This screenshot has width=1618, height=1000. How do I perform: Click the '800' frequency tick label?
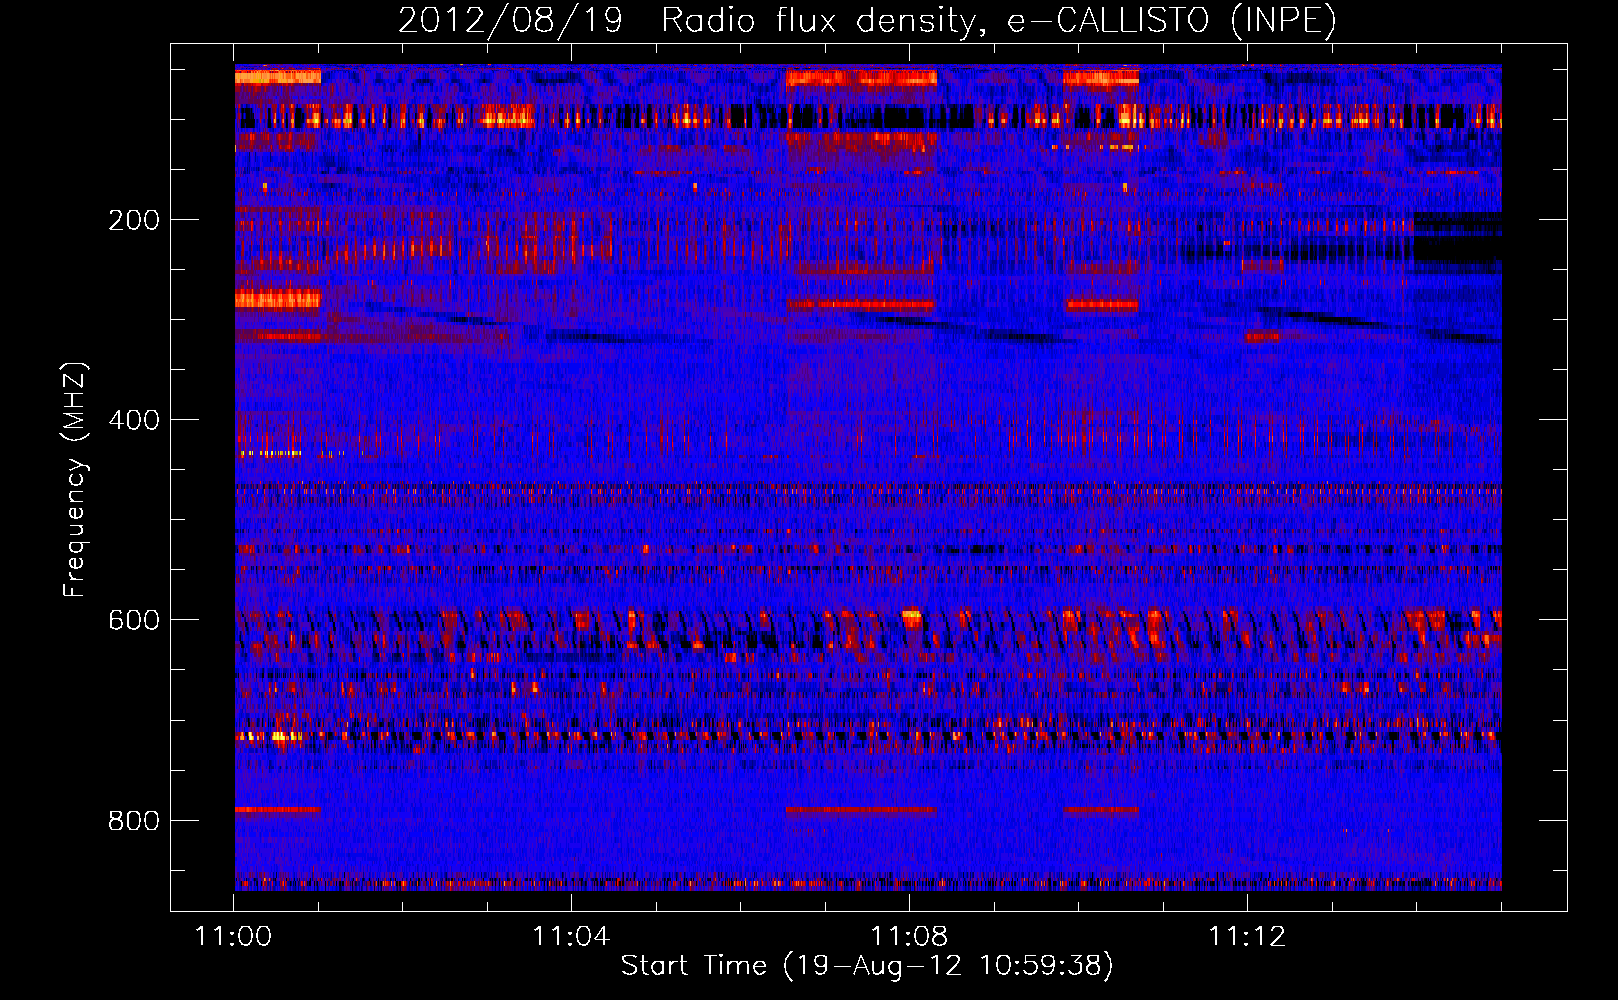(x=134, y=821)
